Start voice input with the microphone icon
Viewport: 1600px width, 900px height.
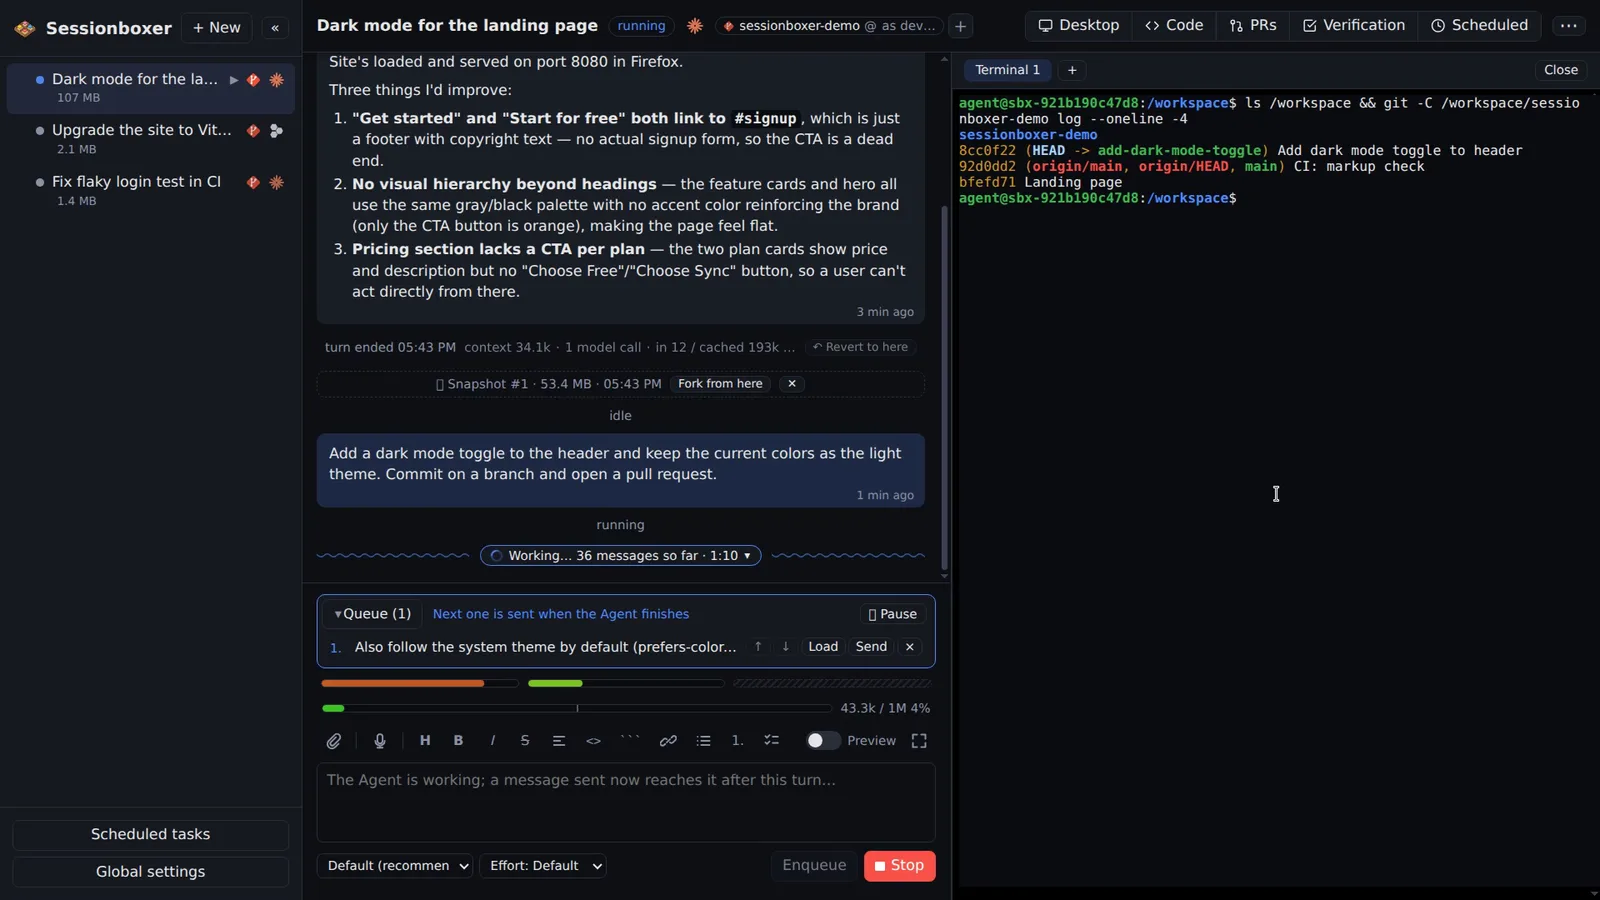(380, 741)
